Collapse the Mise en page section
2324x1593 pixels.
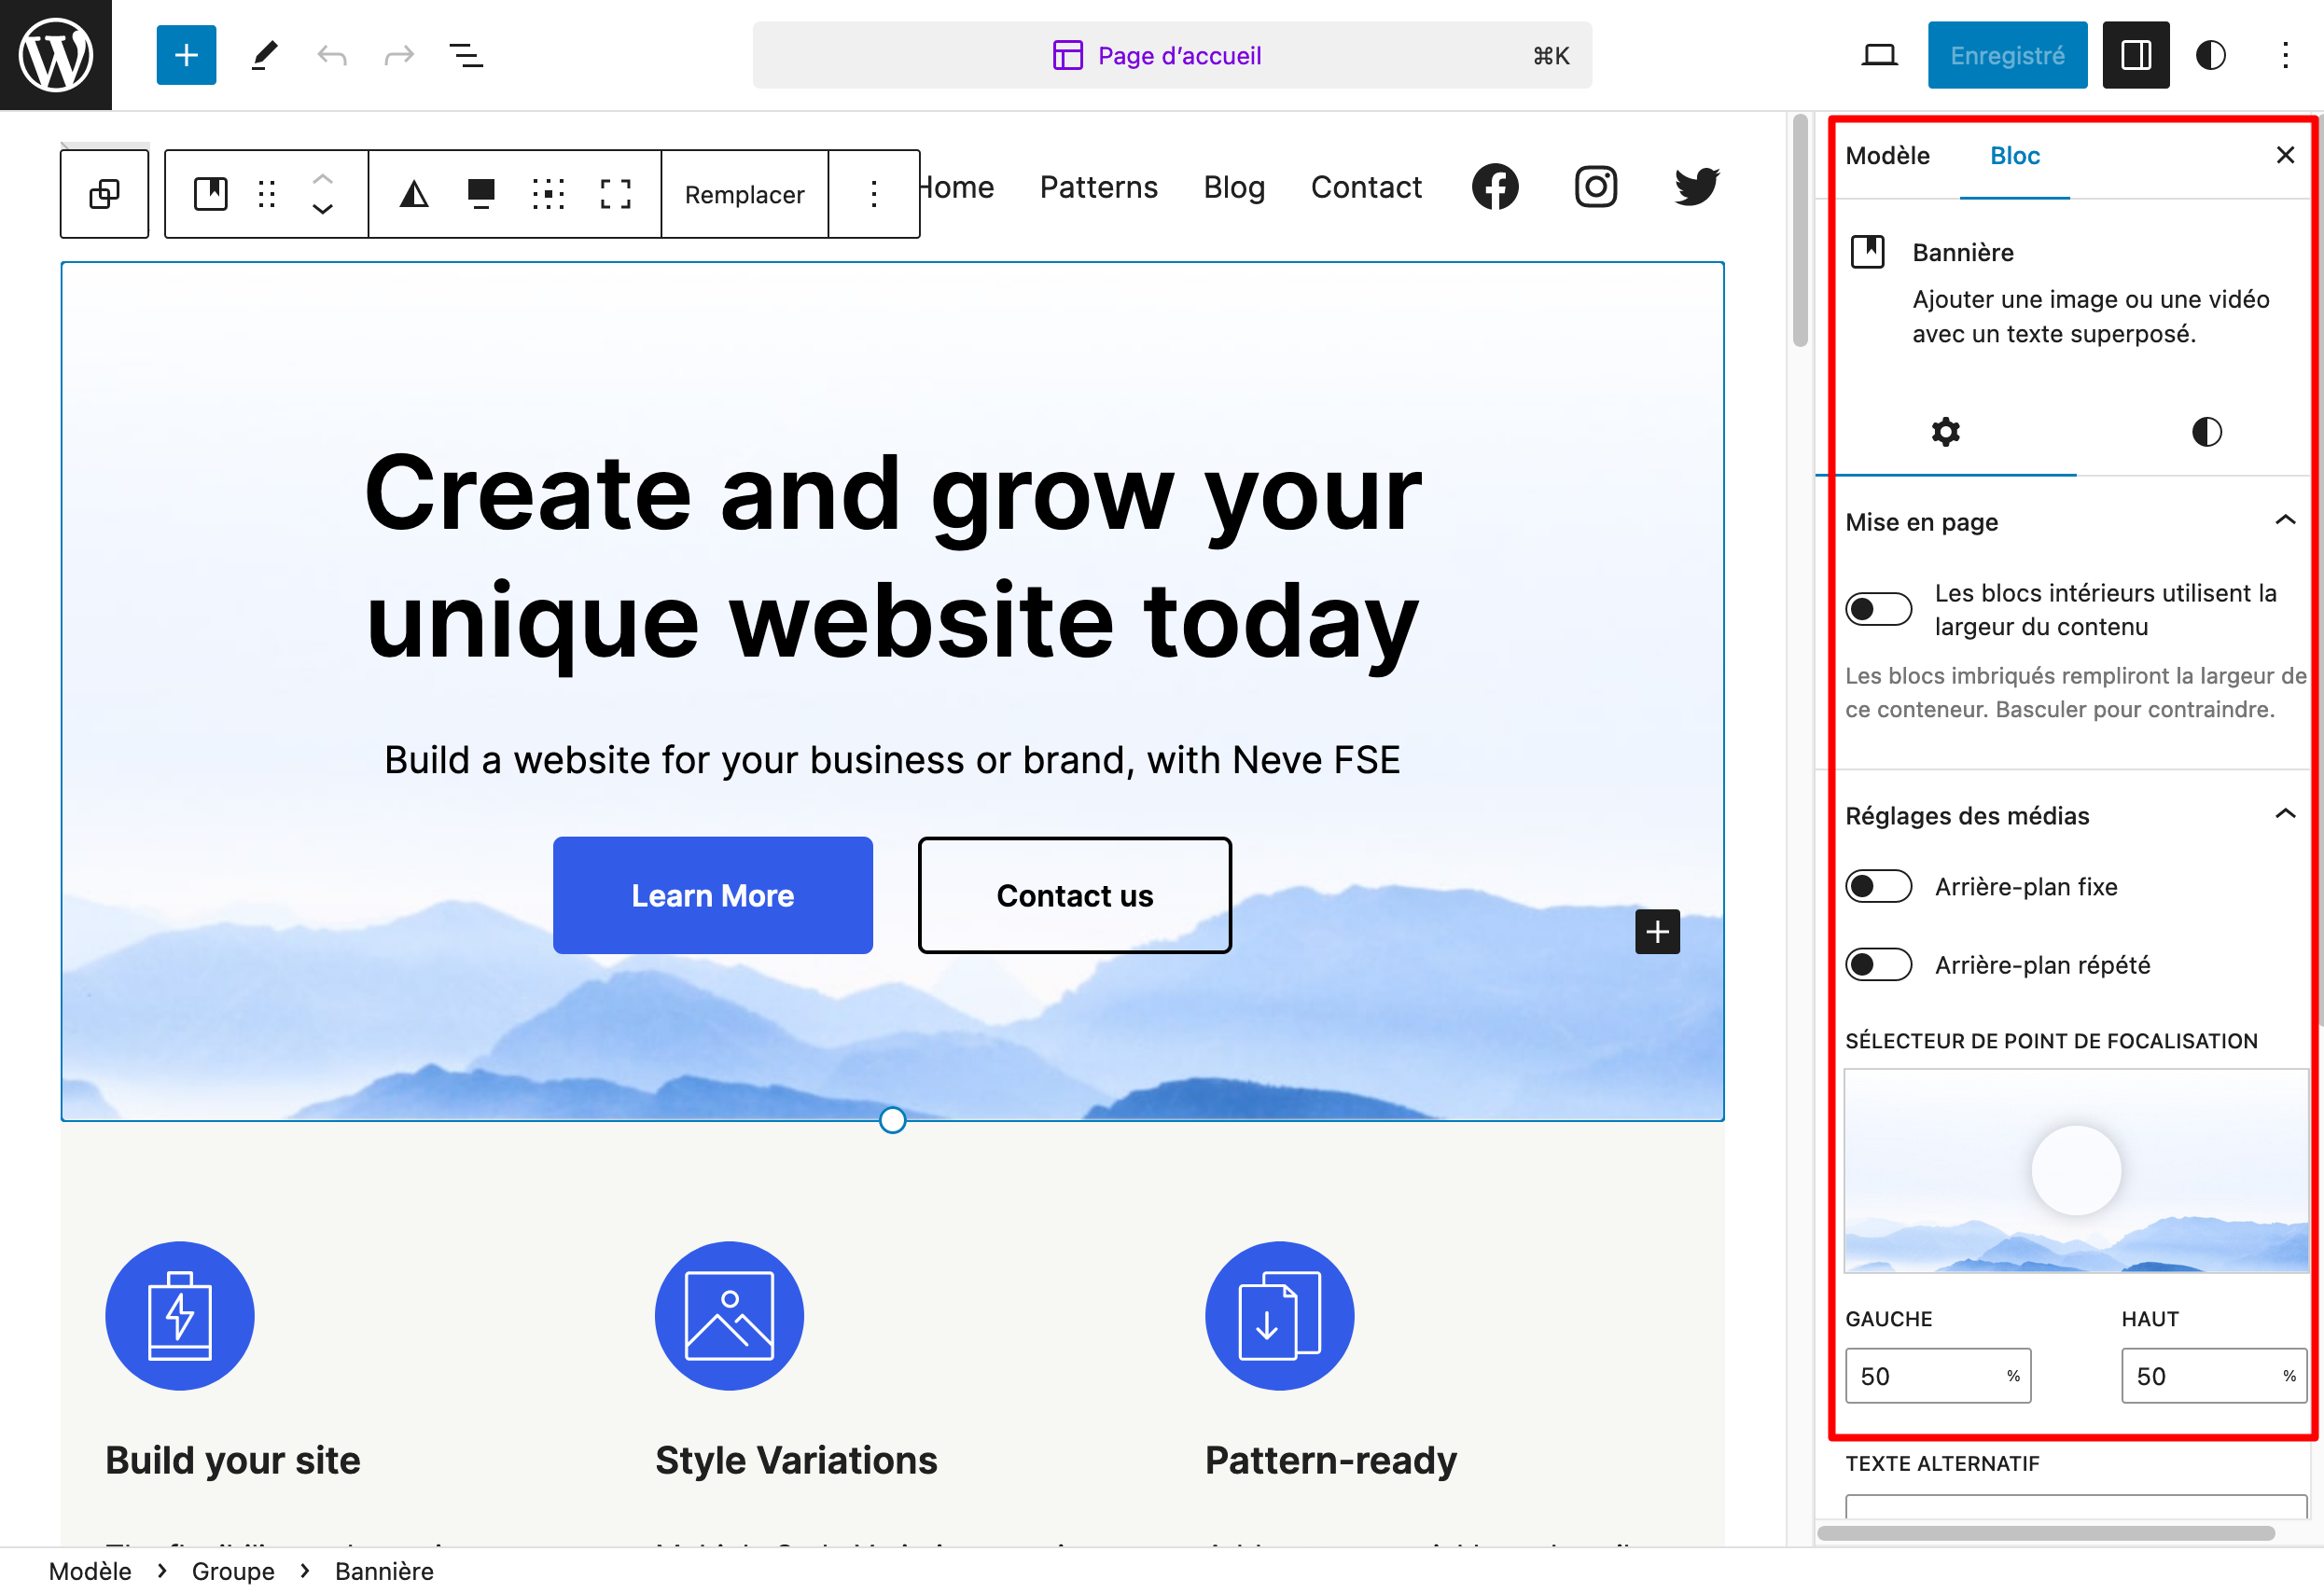point(2284,521)
